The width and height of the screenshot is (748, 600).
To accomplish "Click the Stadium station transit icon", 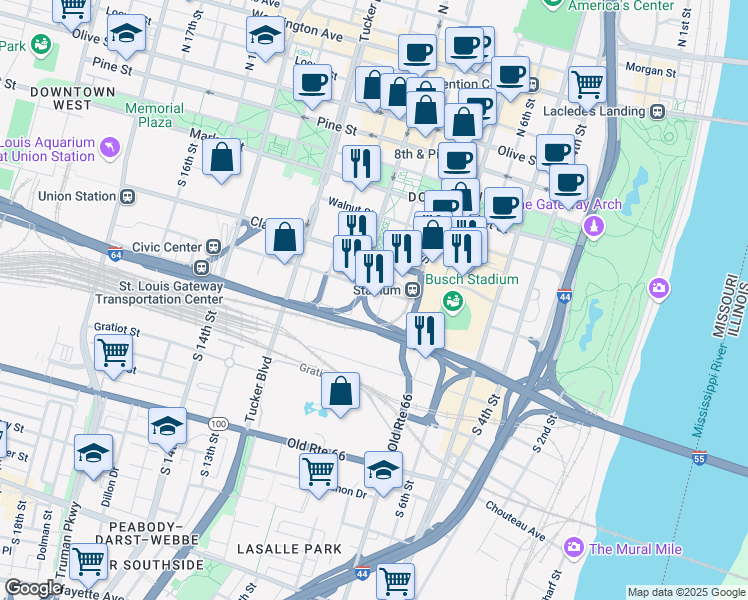I will click(413, 290).
